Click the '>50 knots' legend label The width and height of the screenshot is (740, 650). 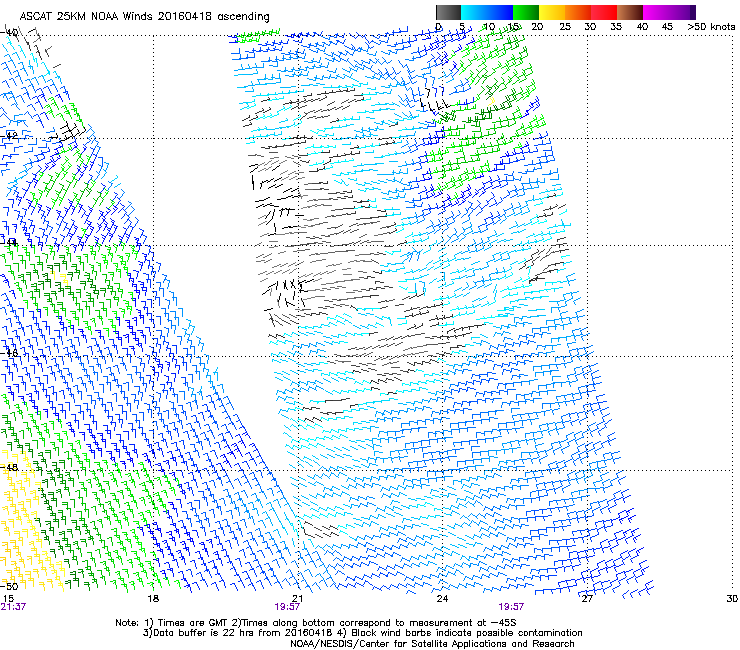pyautogui.click(x=711, y=27)
